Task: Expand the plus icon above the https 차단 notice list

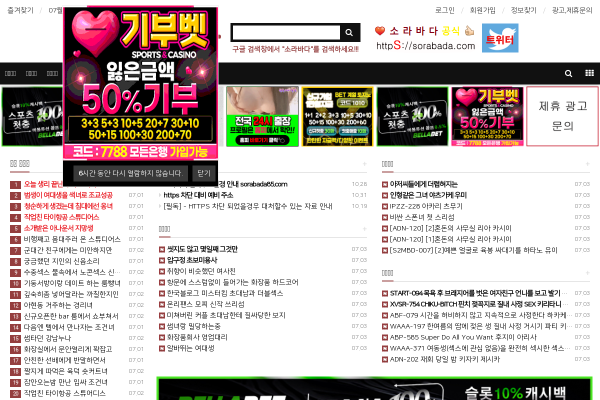Action: (364, 164)
